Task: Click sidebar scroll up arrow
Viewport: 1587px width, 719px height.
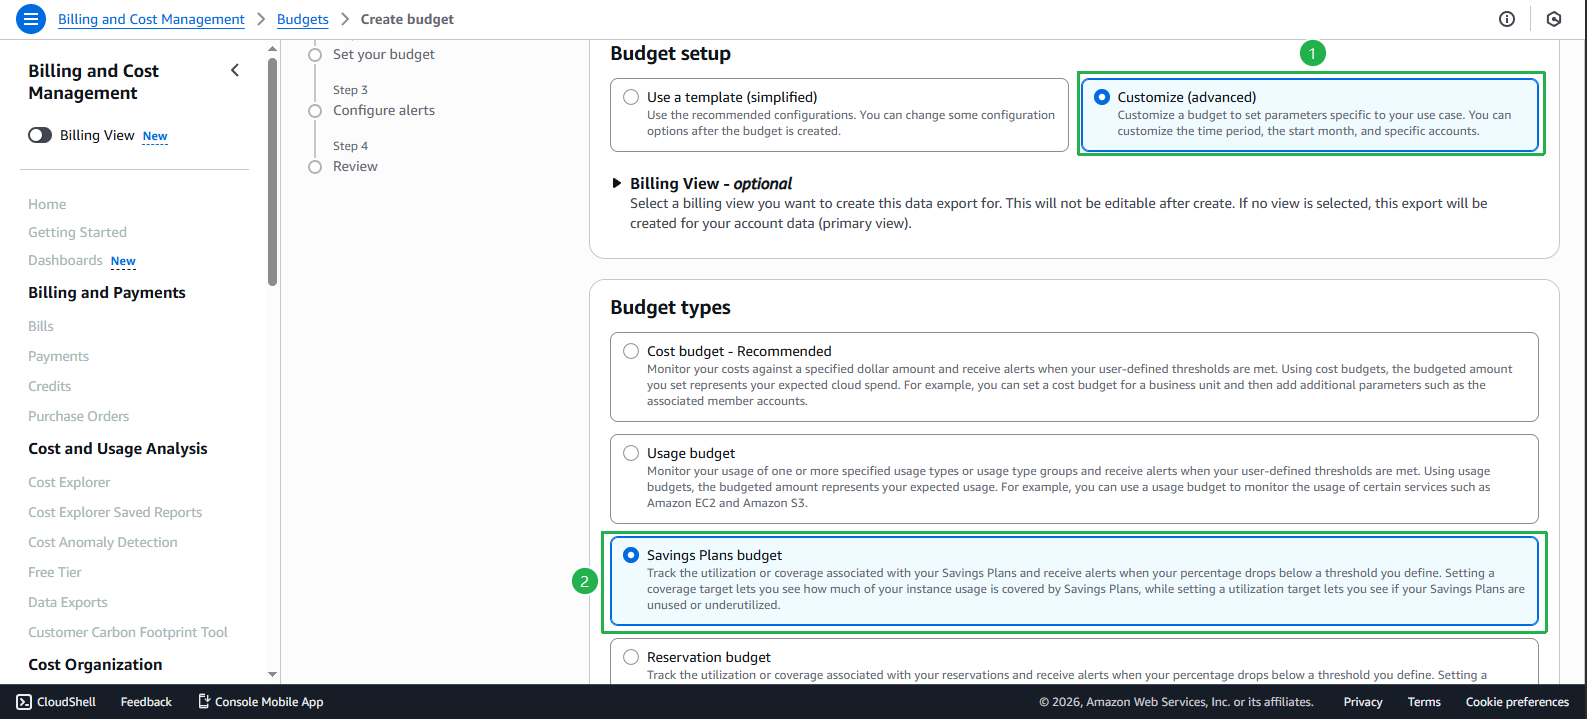Action: point(272,48)
